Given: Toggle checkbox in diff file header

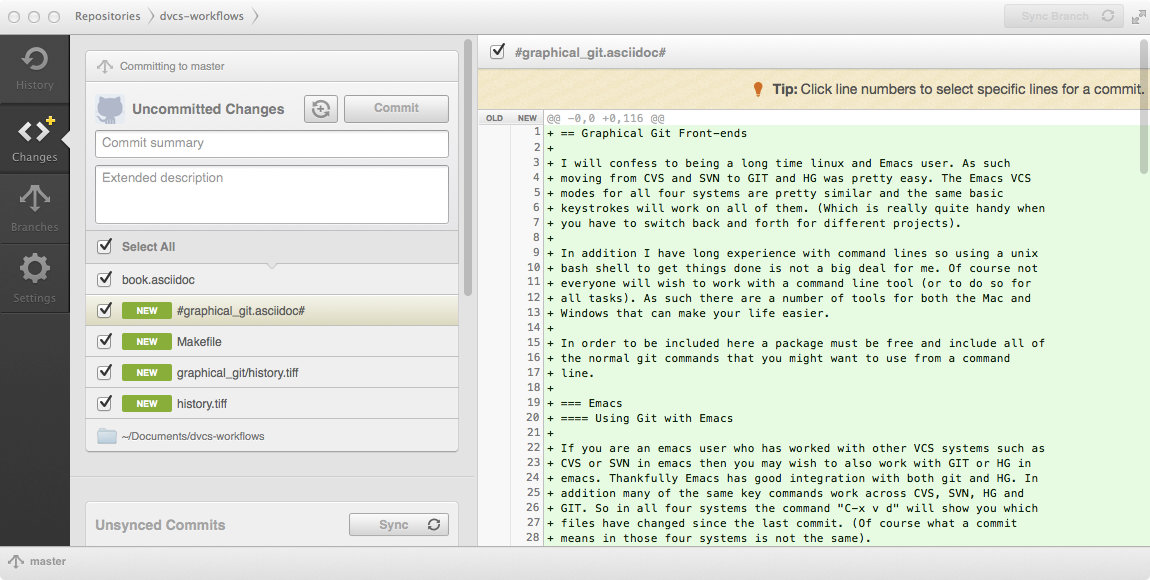Looking at the screenshot, I should pos(497,51).
